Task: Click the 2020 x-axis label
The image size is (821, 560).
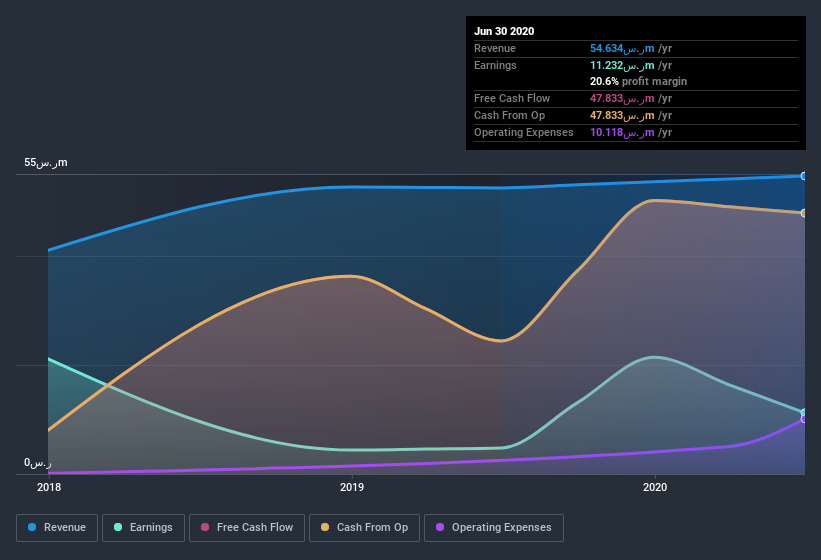Action: click(x=655, y=487)
